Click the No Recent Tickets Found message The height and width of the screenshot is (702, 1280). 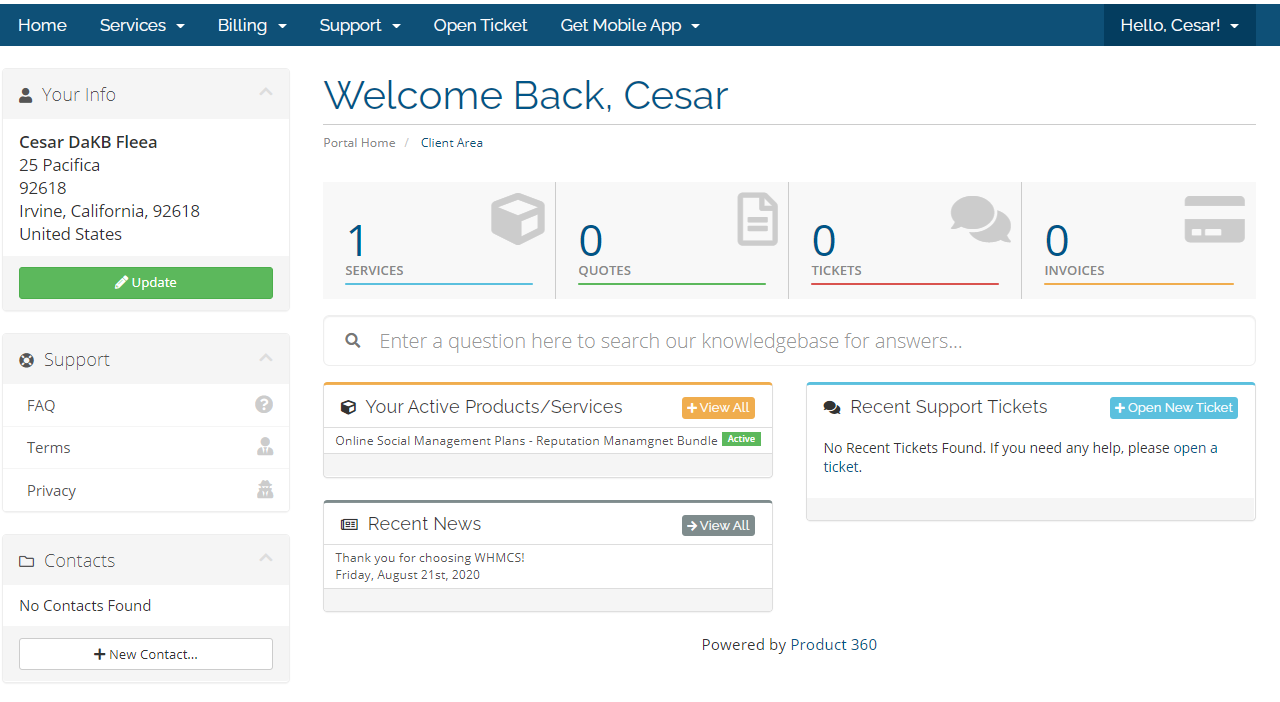click(1020, 457)
